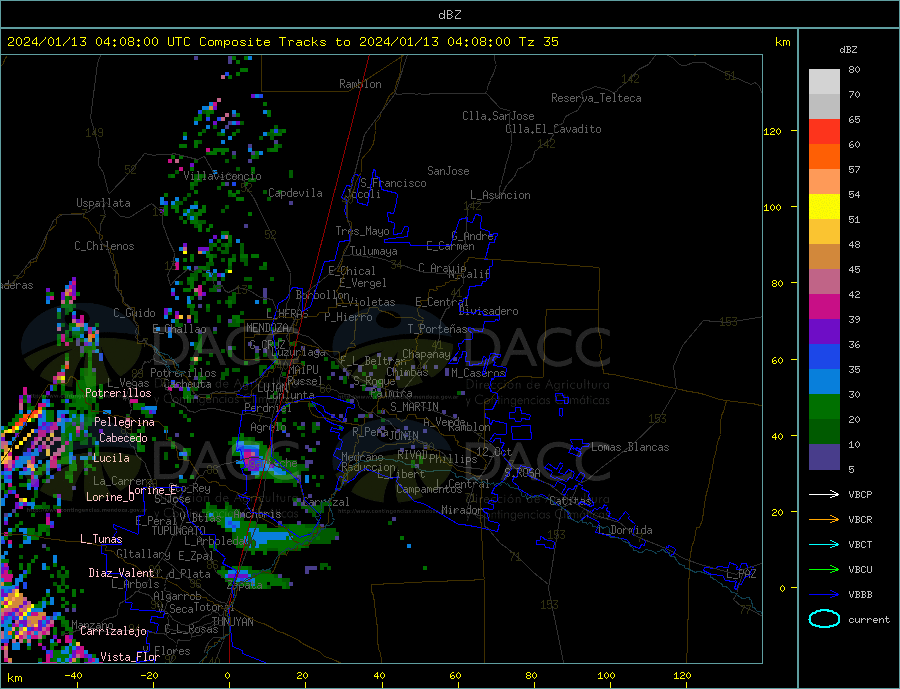This screenshot has width=900, height=689.
Task: Pick the red swatch between 65 and 60
Action: click(x=824, y=131)
